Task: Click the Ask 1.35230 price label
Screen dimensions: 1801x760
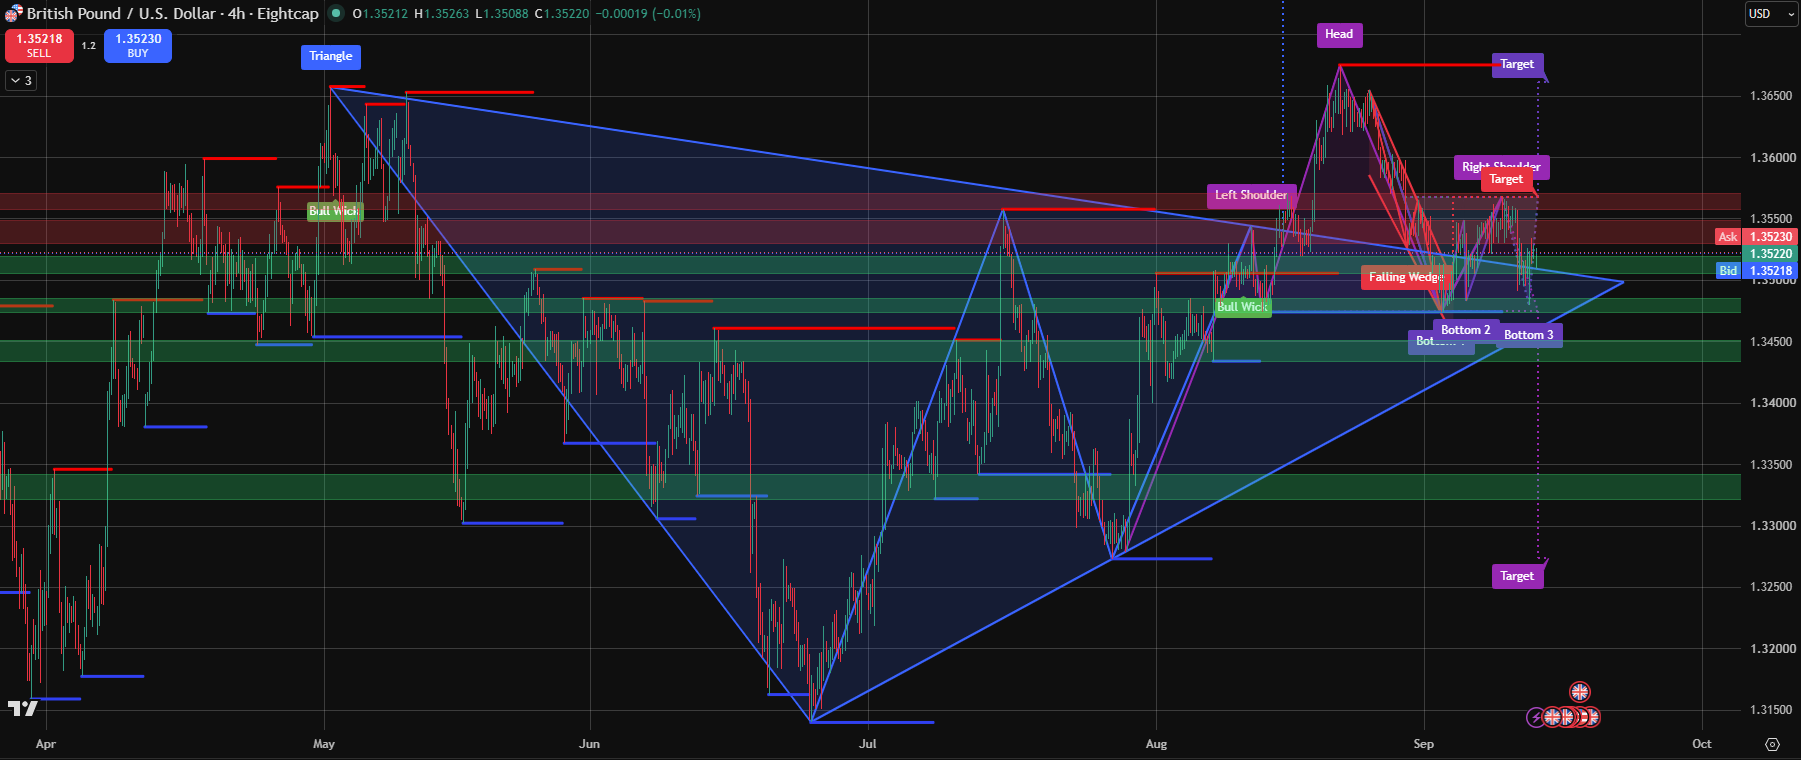Action: coord(1757,237)
